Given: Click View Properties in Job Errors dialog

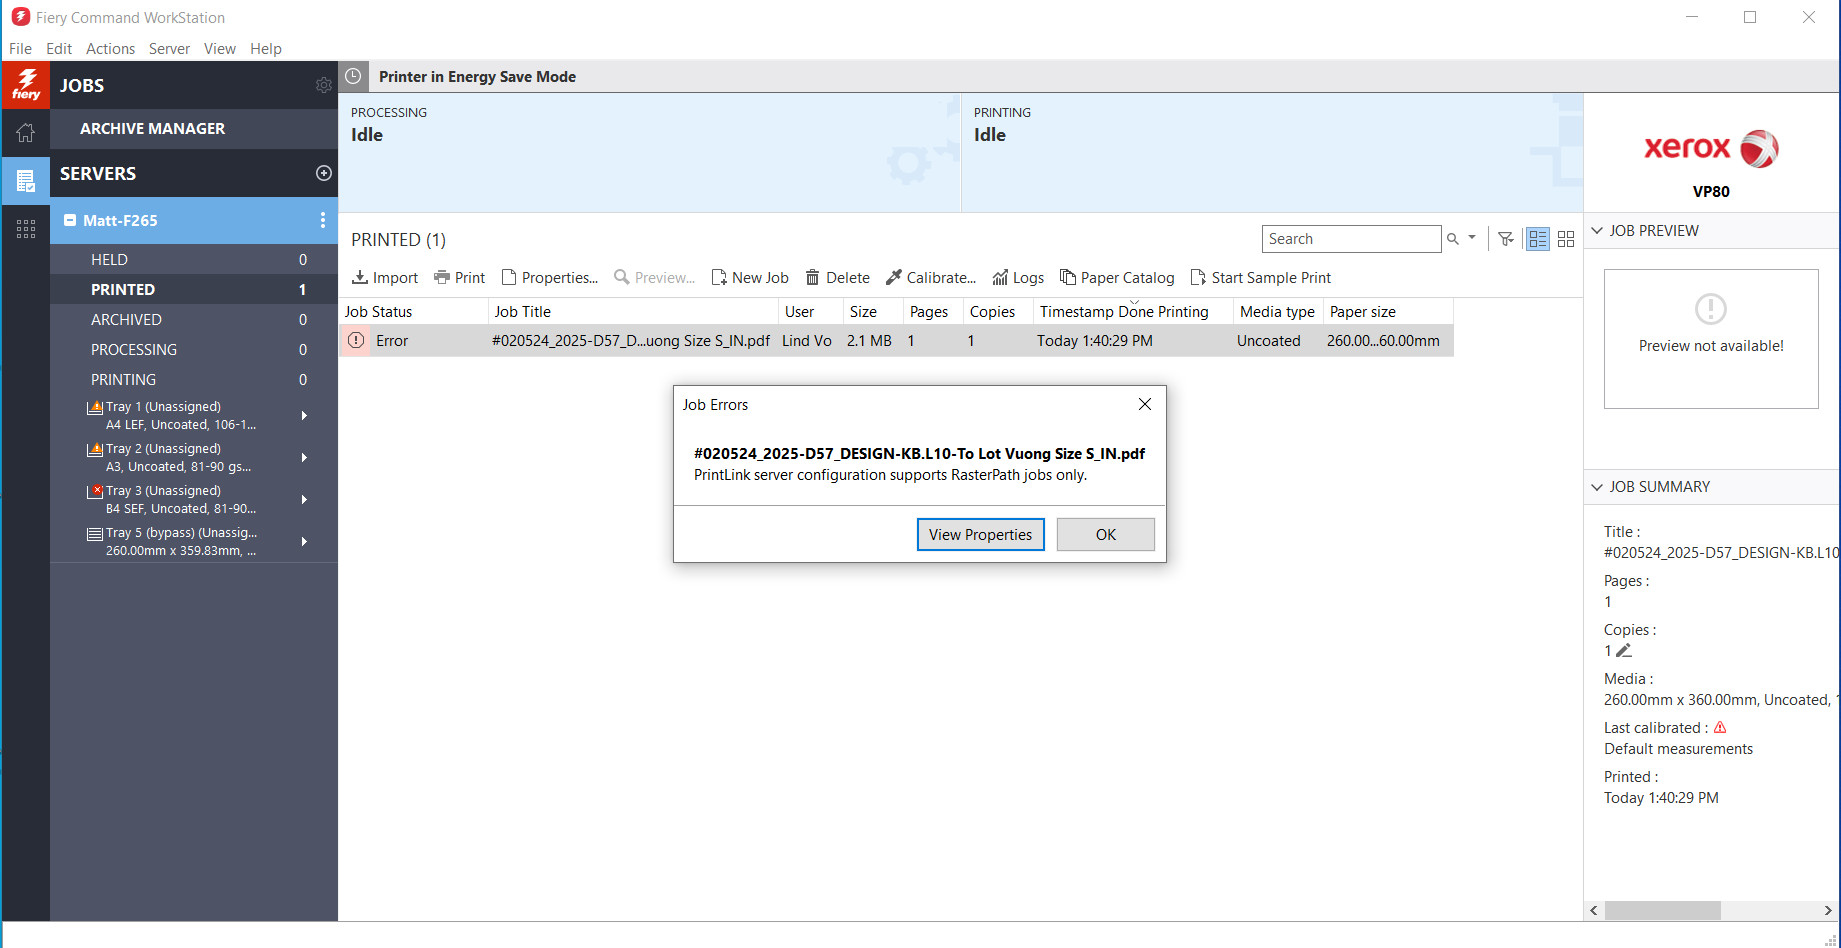Looking at the screenshot, I should point(980,534).
